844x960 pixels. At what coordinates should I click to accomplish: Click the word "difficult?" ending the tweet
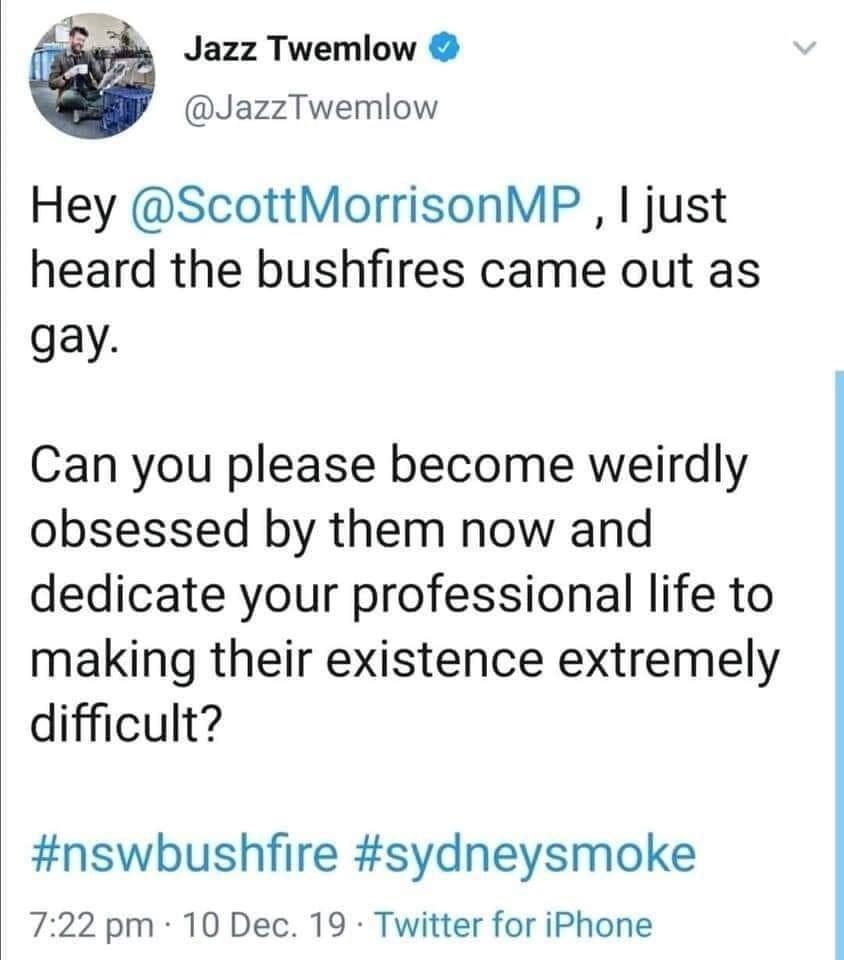pos(124,722)
